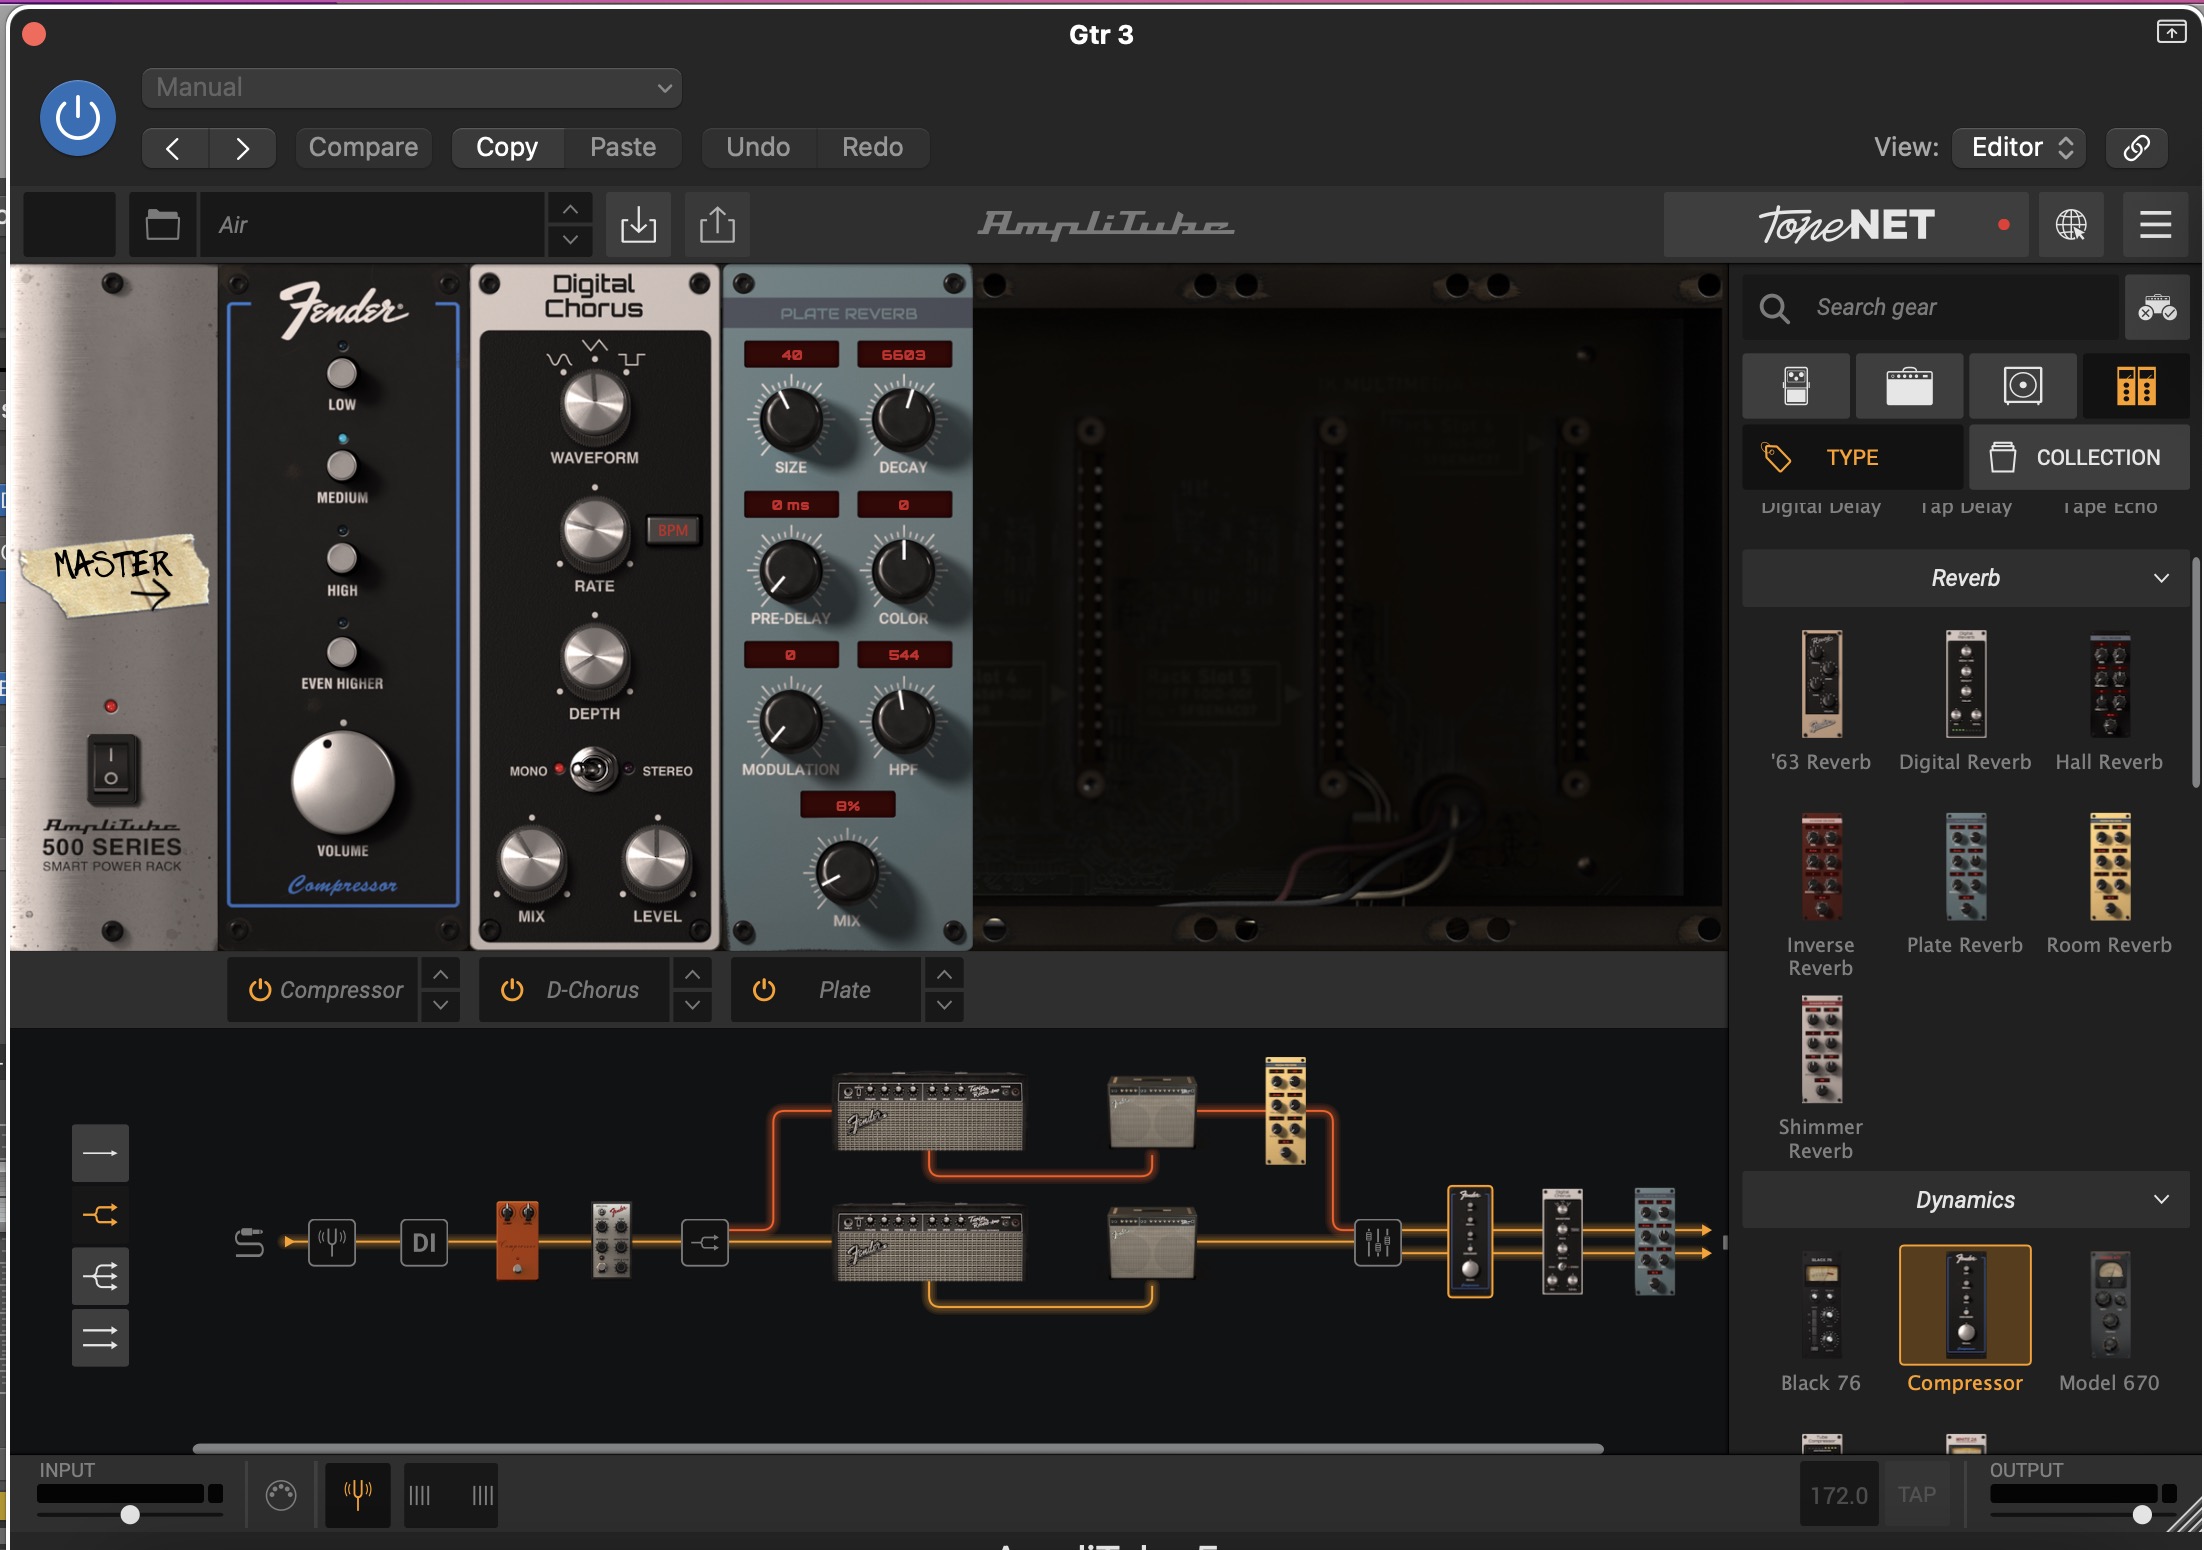Select the Hall Reverb gear
Screen dimensions: 2204x1550
coord(2109,700)
